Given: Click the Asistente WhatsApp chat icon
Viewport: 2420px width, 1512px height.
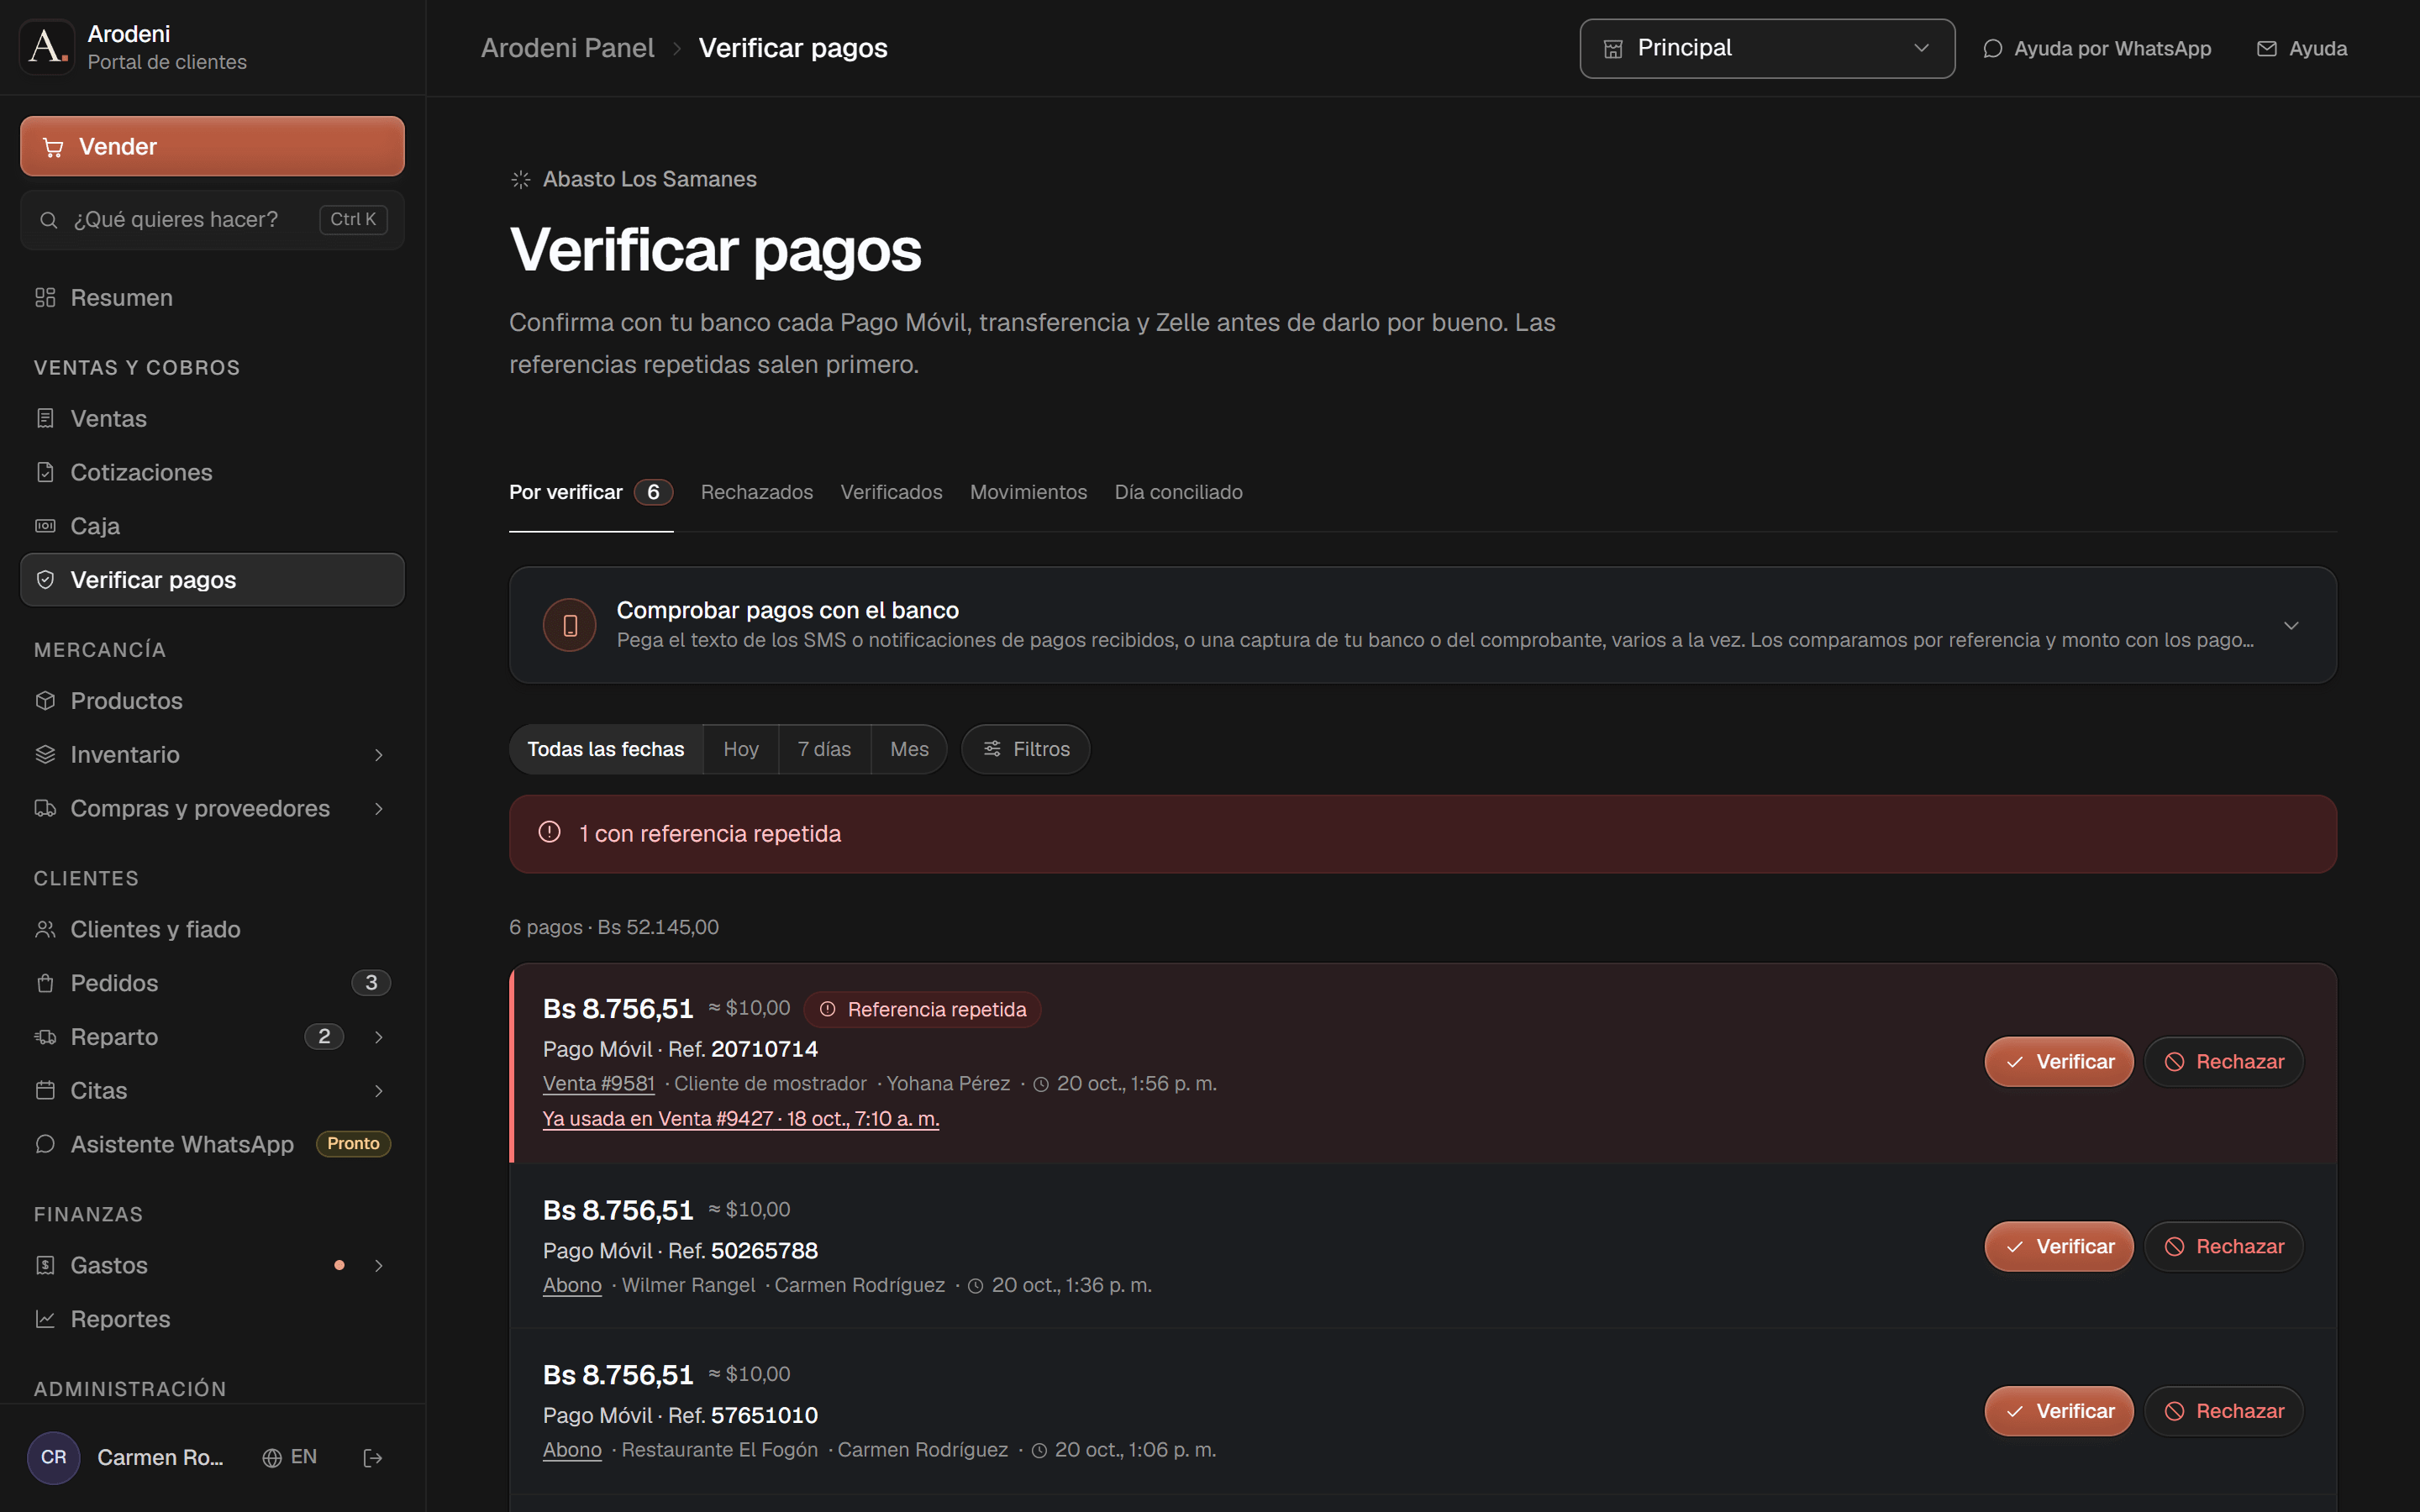Looking at the screenshot, I should (x=45, y=1144).
